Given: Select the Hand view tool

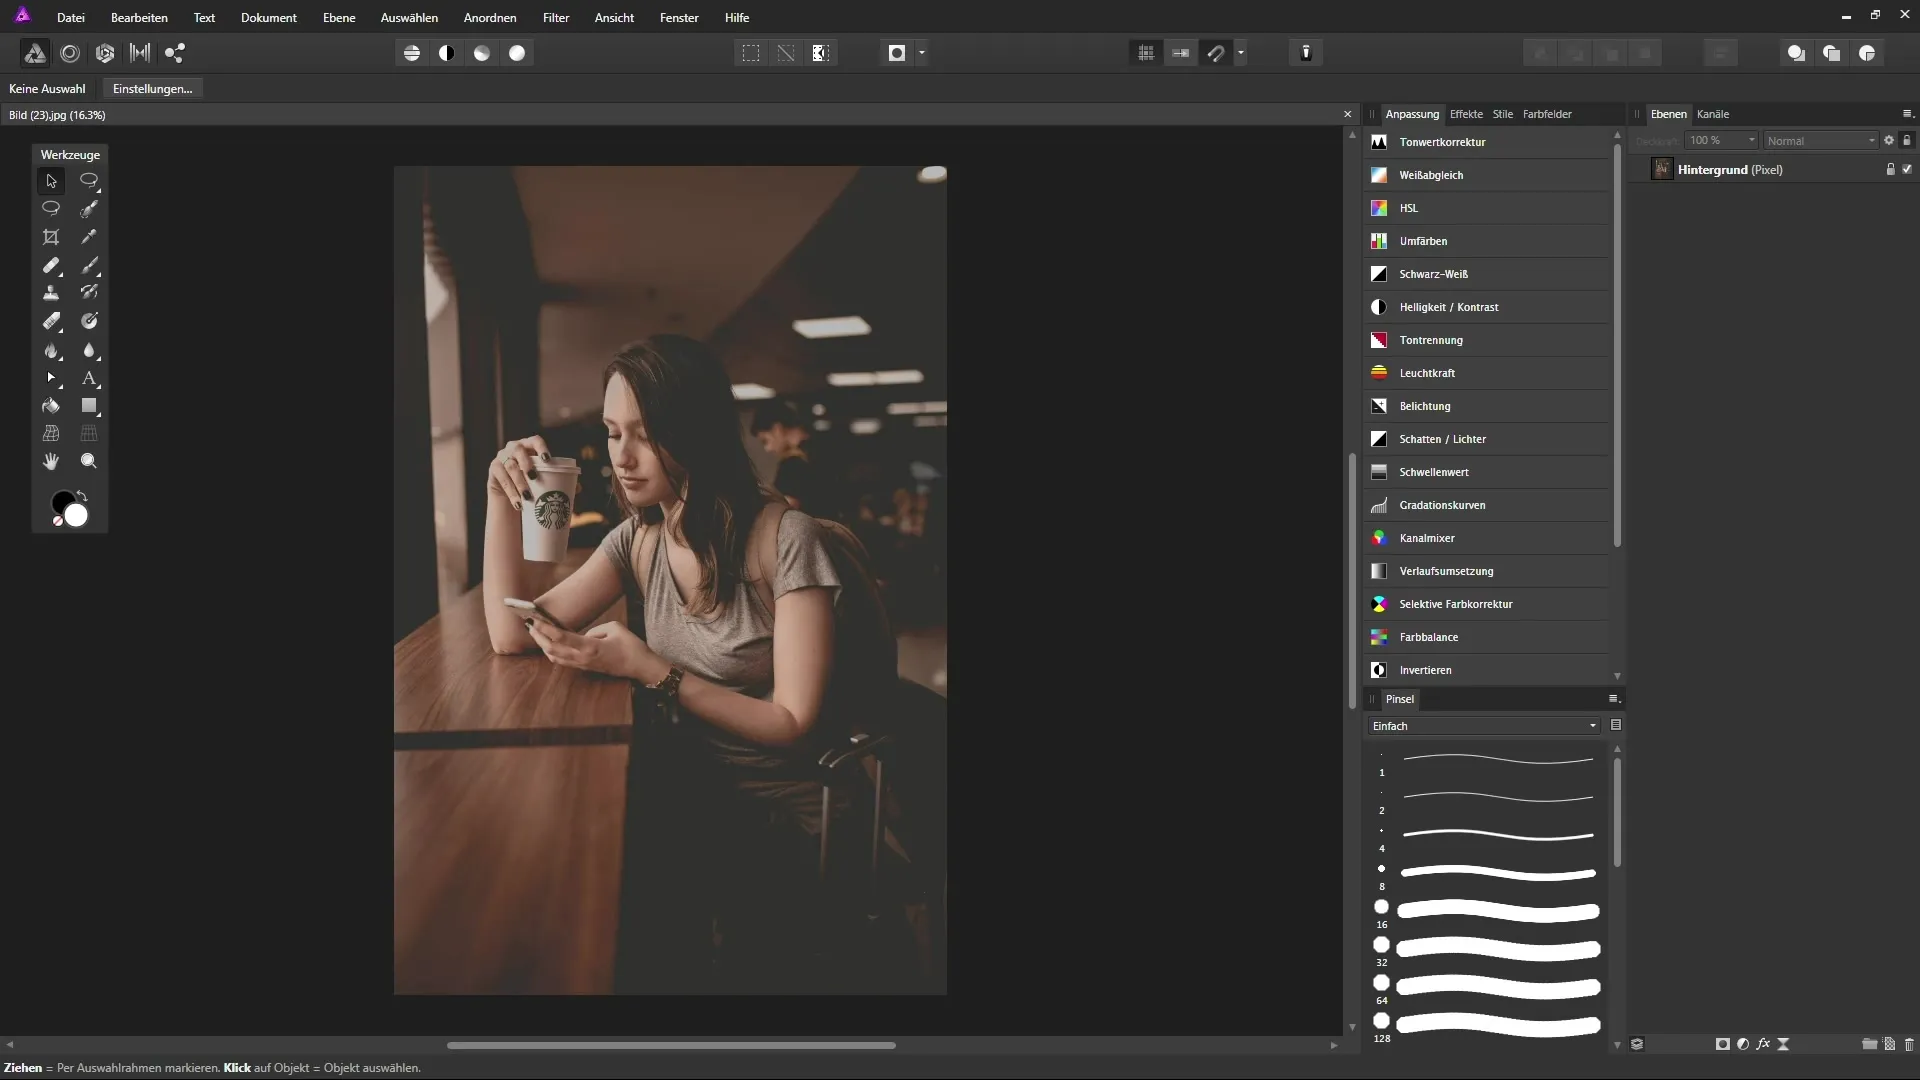Looking at the screenshot, I should click(x=51, y=461).
